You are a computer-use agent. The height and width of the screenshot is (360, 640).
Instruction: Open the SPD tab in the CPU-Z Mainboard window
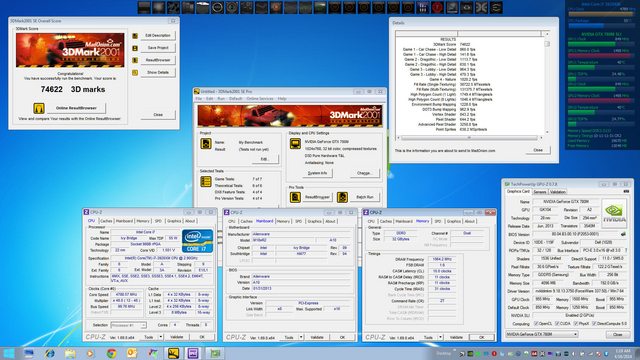coord(298,221)
